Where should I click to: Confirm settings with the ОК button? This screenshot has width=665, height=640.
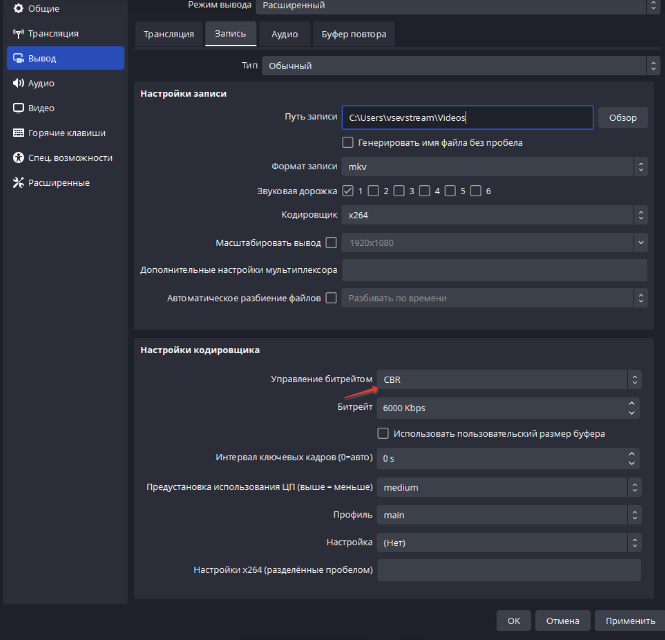click(x=514, y=620)
